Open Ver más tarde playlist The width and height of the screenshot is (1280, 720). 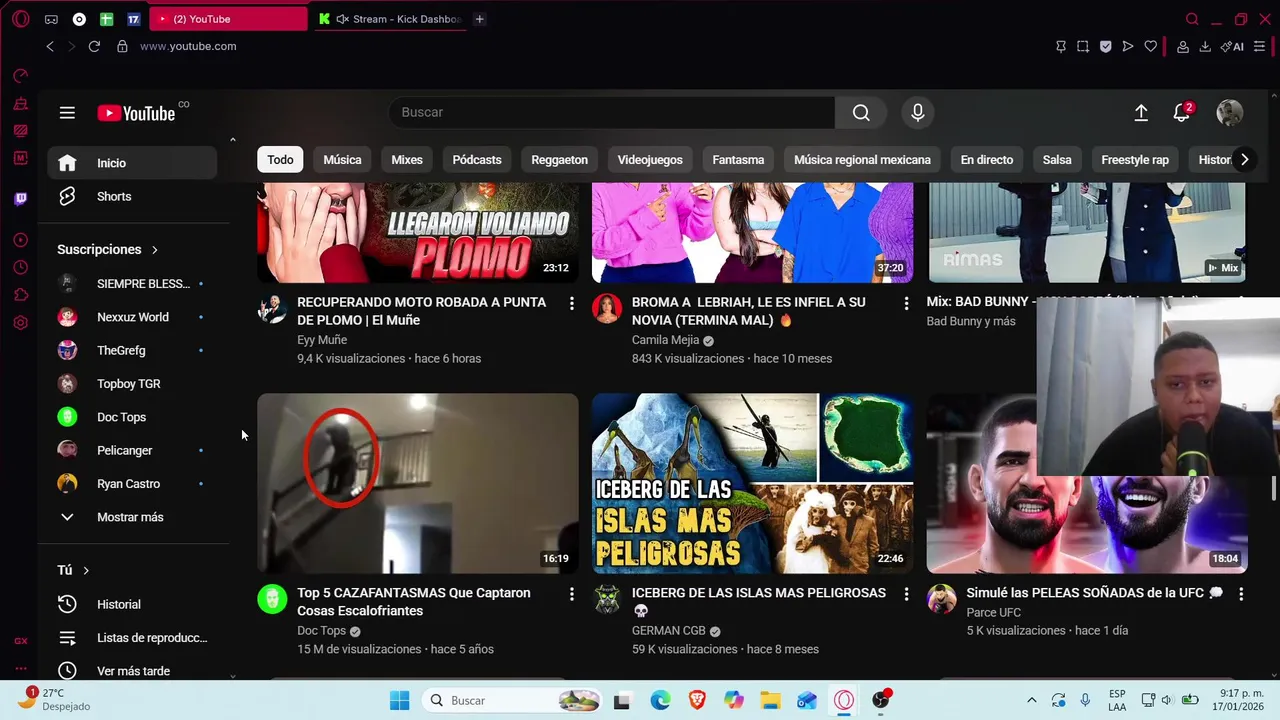pos(132,671)
